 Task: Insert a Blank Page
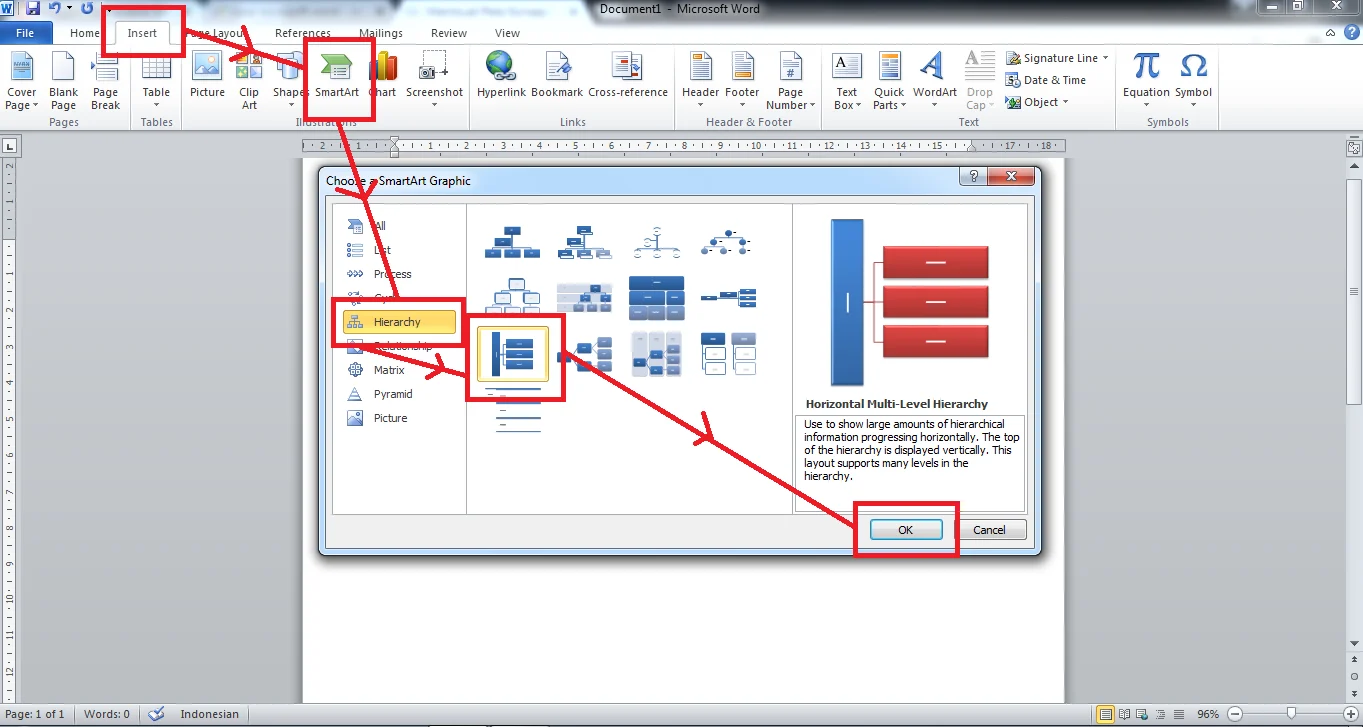63,81
